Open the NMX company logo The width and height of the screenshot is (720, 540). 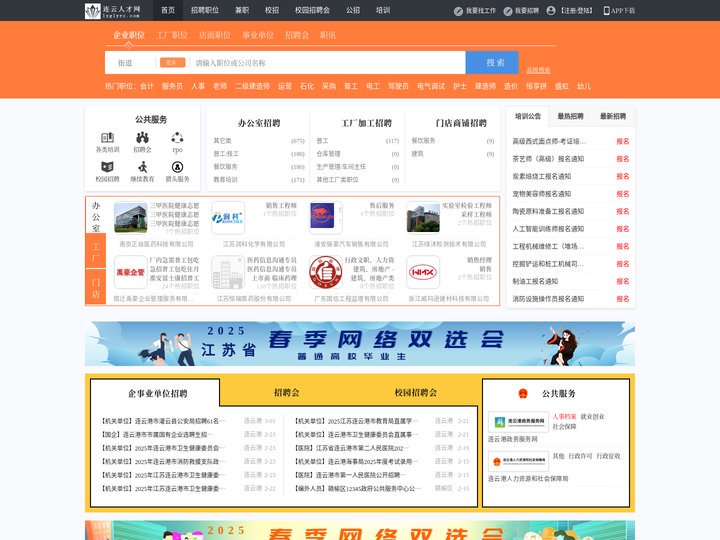click(x=423, y=272)
